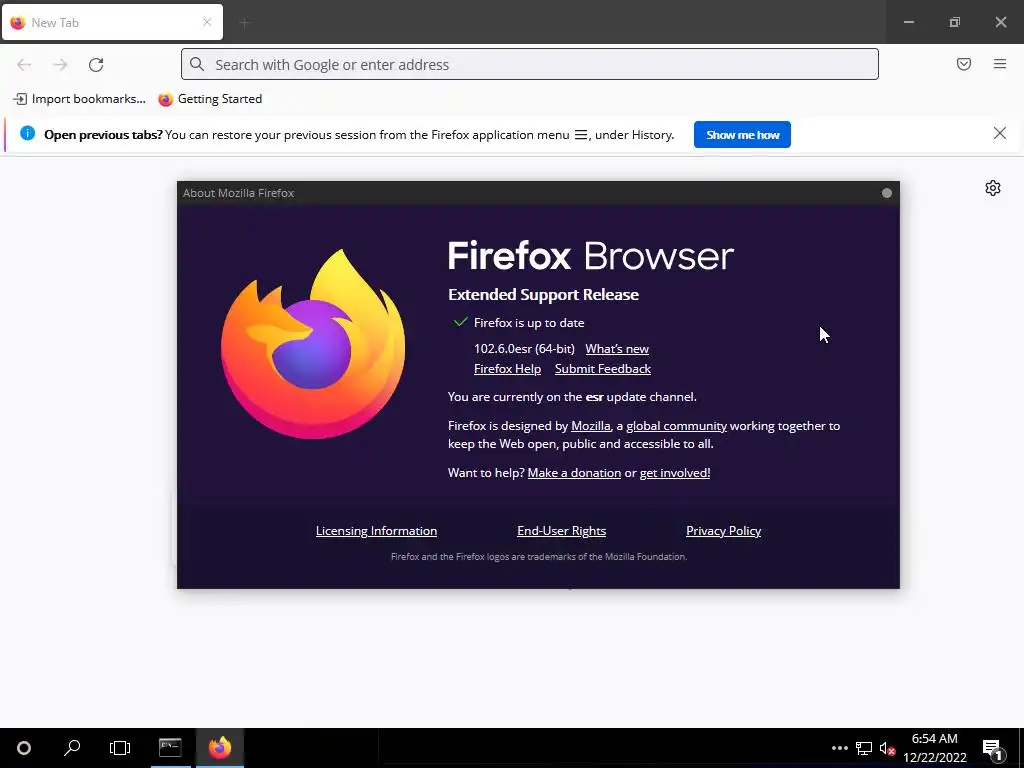Open the notification center icon

[x=993, y=749]
